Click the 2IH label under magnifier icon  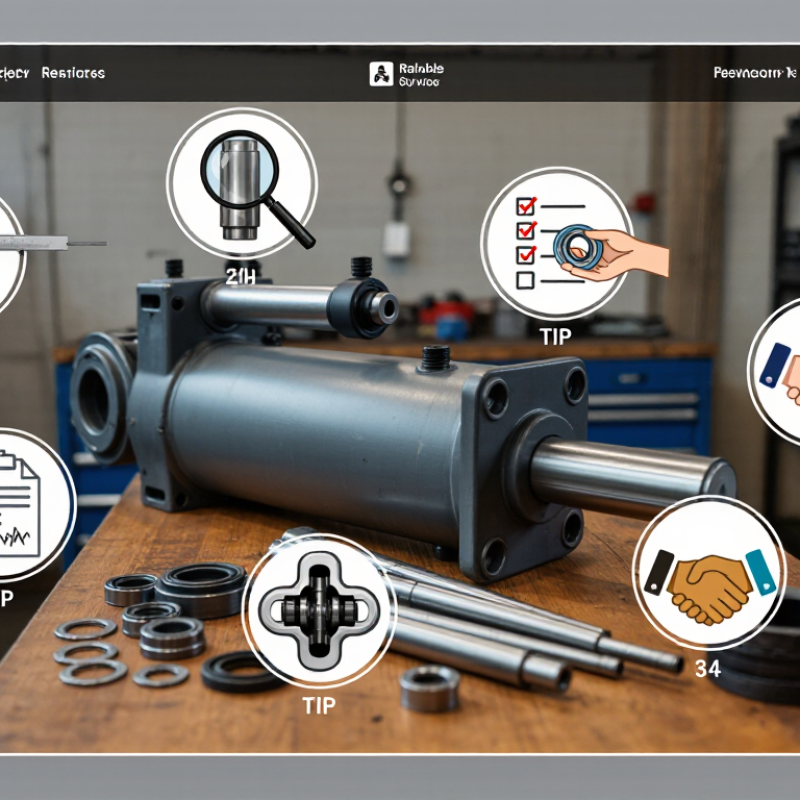click(x=240, y=277)
